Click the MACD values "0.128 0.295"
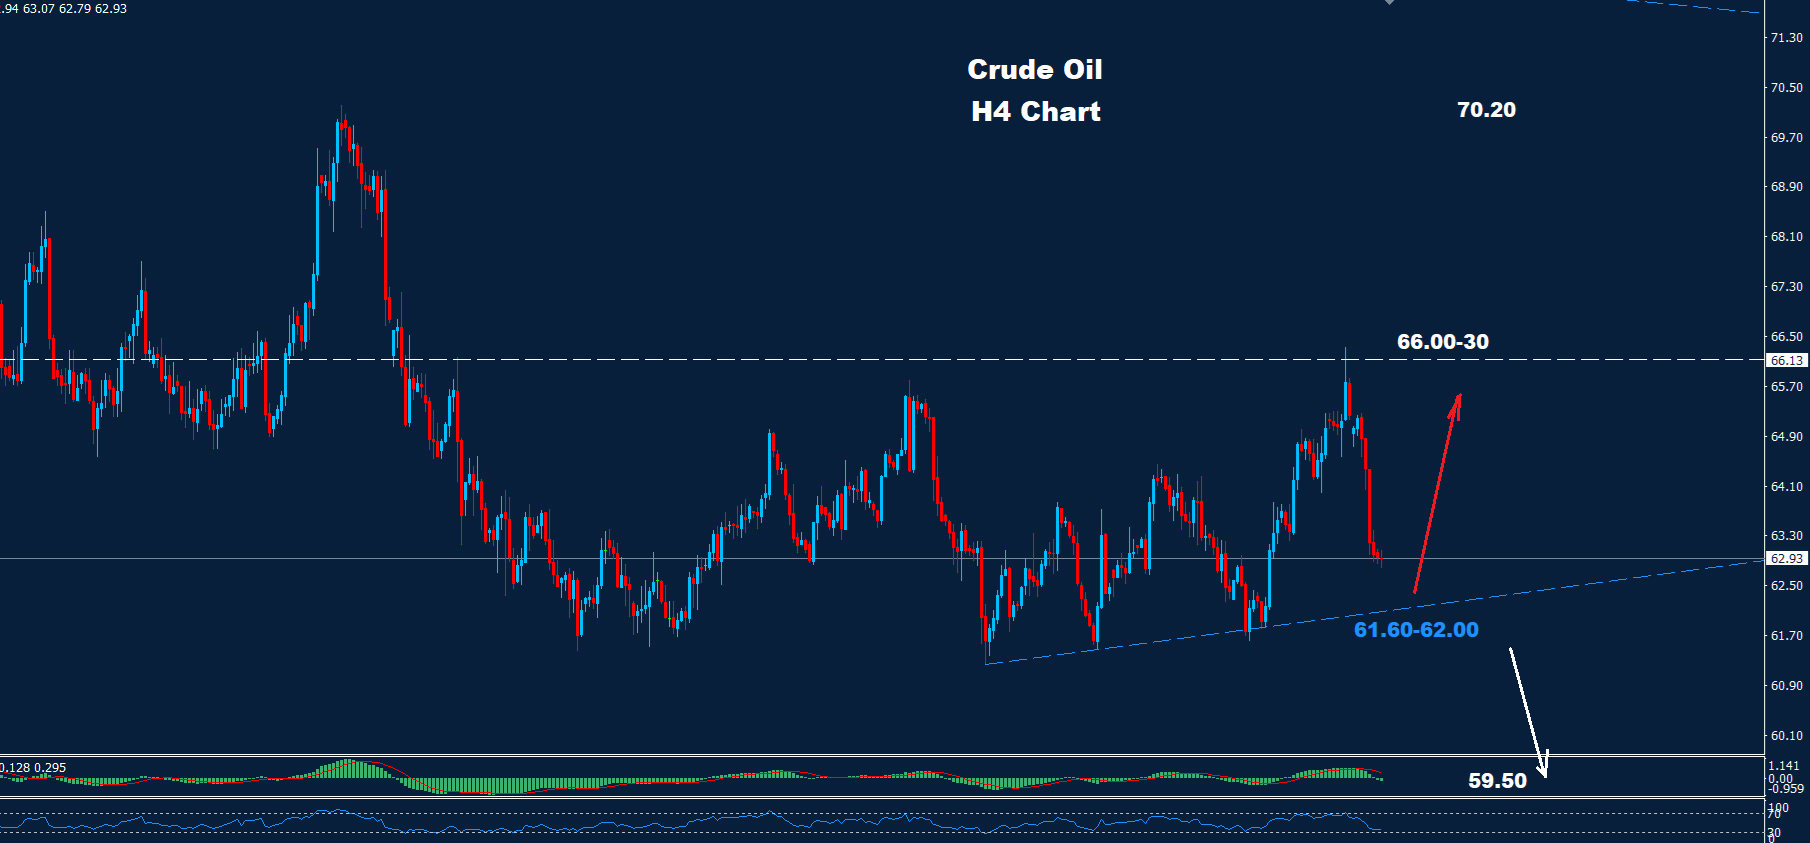Screen dimensions: 1810x843 tap(34, 768)
